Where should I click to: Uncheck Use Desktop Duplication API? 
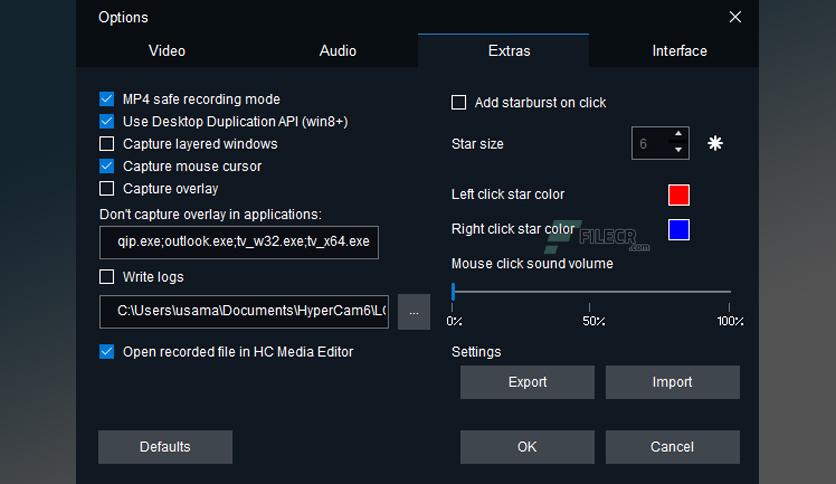(x=107, y=122)
